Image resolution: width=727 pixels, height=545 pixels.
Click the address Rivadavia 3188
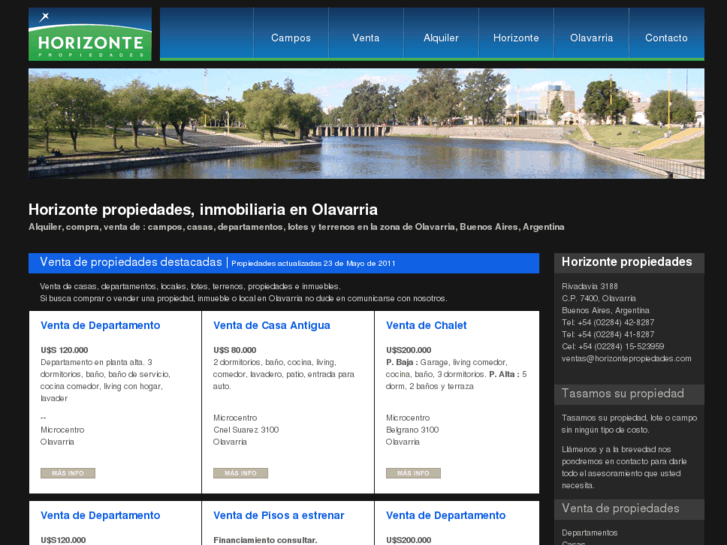click(590, 286)
